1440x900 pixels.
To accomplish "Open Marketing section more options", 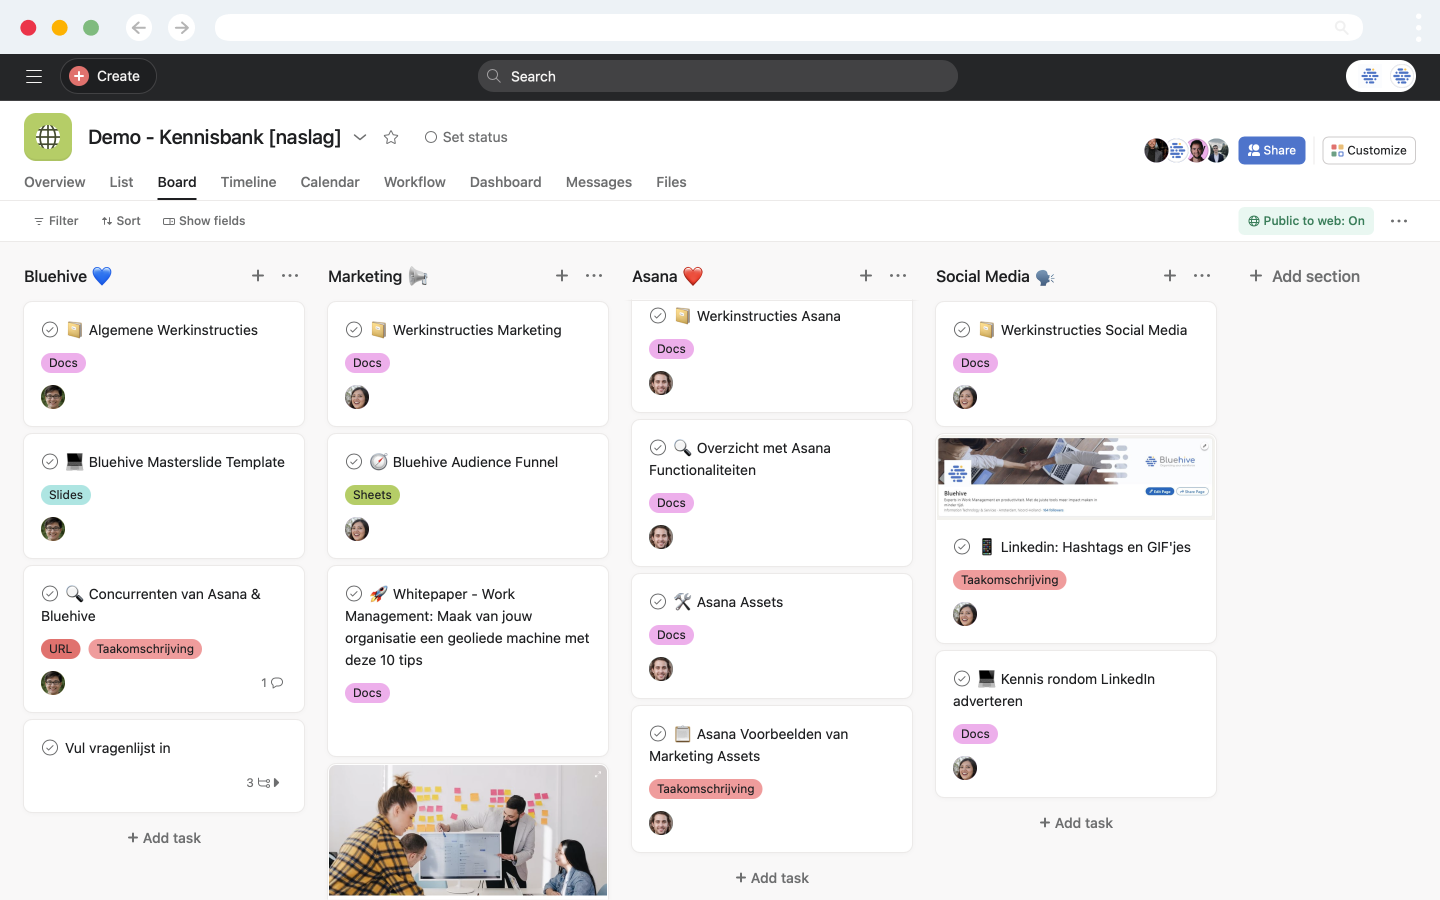I will [x=594, y=276].
